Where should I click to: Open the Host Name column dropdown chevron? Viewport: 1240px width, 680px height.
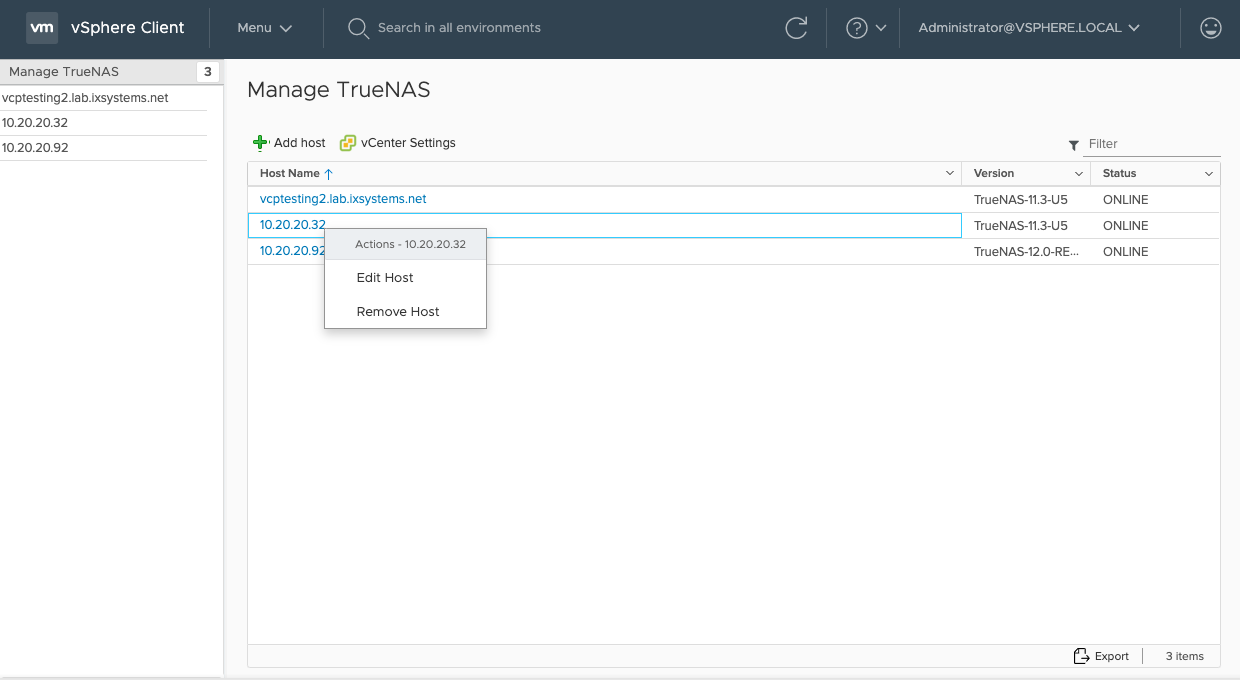[949, 174]
